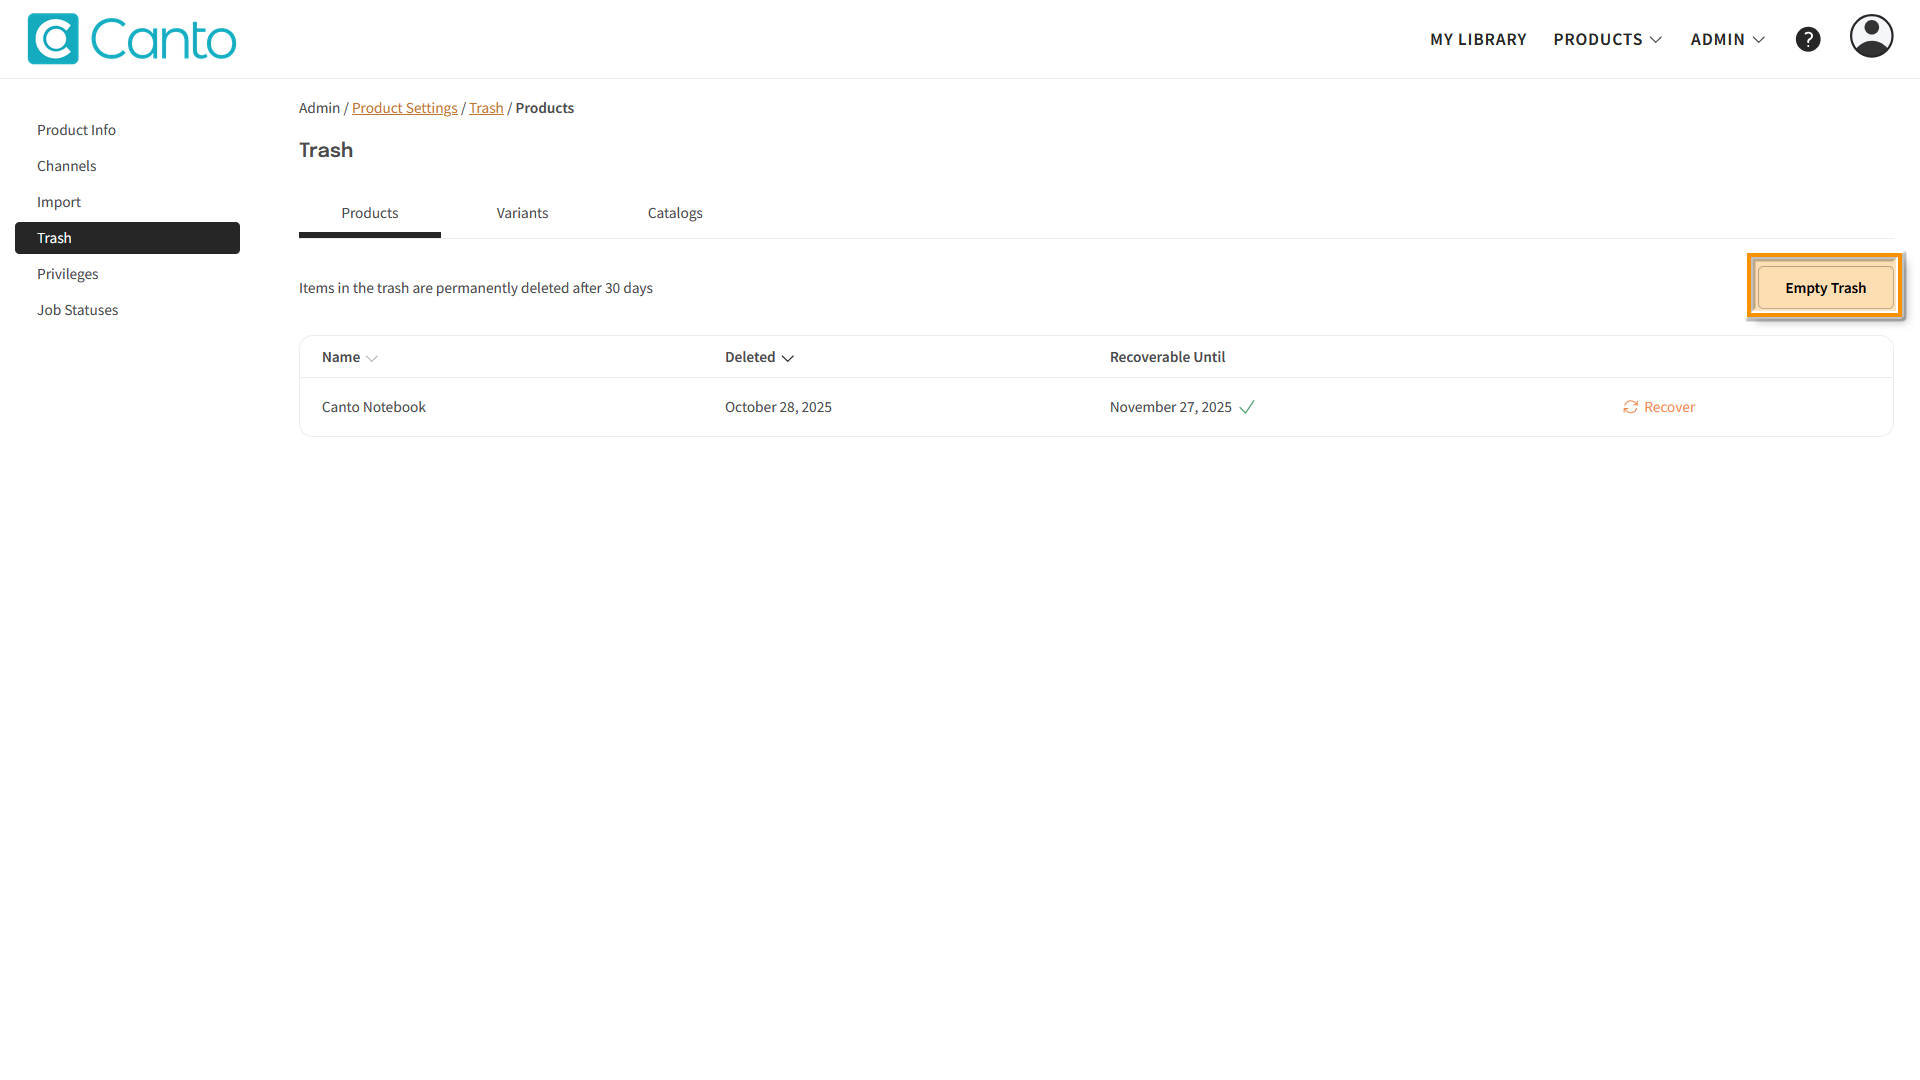Go to My Library

click(1478, 39)
